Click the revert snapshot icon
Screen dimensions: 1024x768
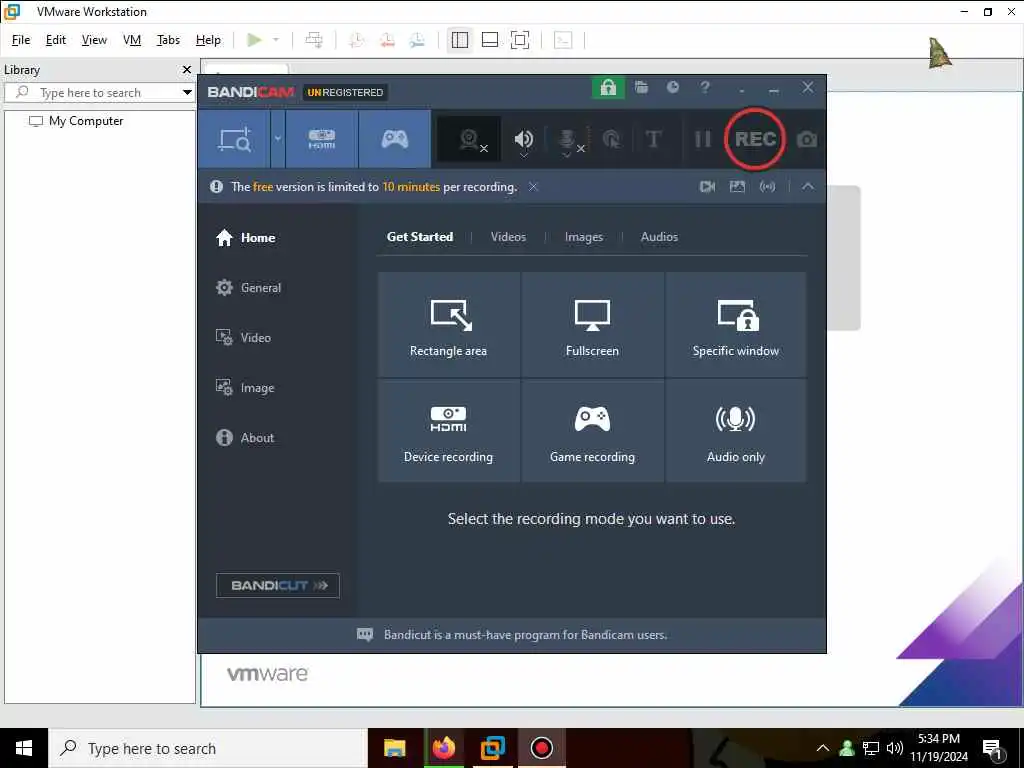coord(387,40)
